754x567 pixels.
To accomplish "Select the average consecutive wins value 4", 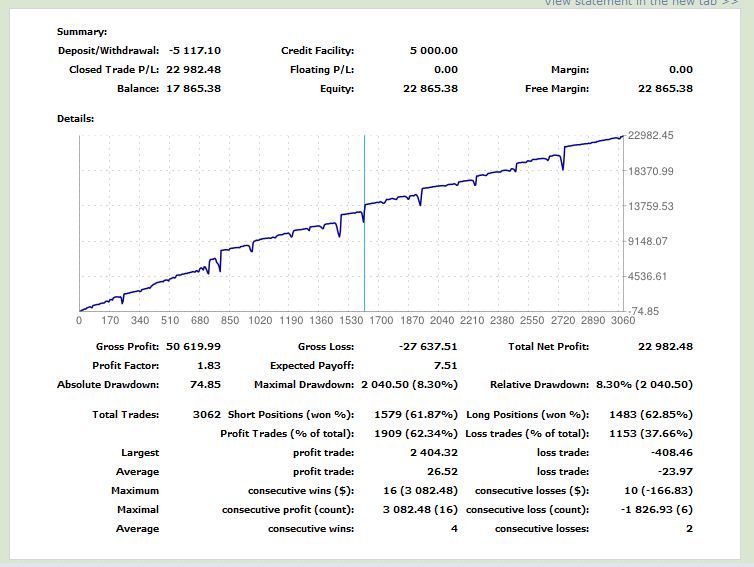I will click(454, 529).
